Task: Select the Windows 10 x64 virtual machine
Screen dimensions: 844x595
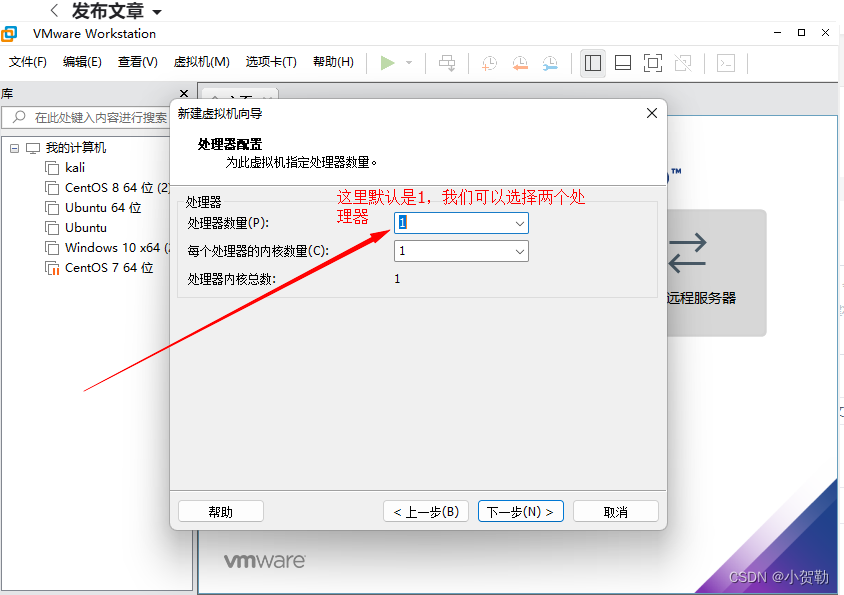Action: click(x=117, y=247)
